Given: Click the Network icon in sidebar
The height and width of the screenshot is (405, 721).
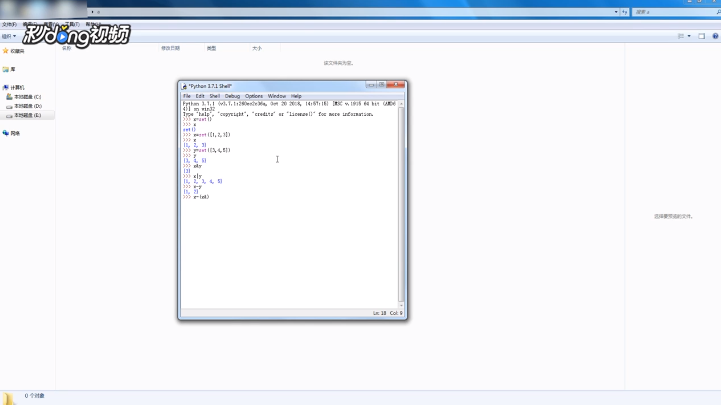Looking at the screenshot, I should (6, 133).
